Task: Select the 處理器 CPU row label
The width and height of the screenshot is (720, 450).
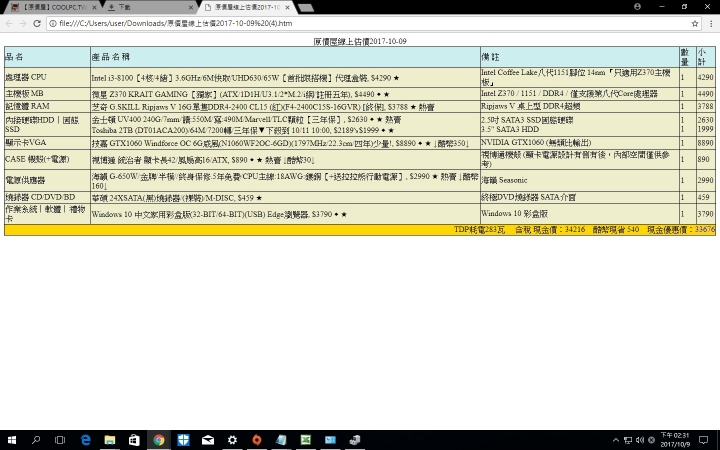Action: [x=26, y=77]
